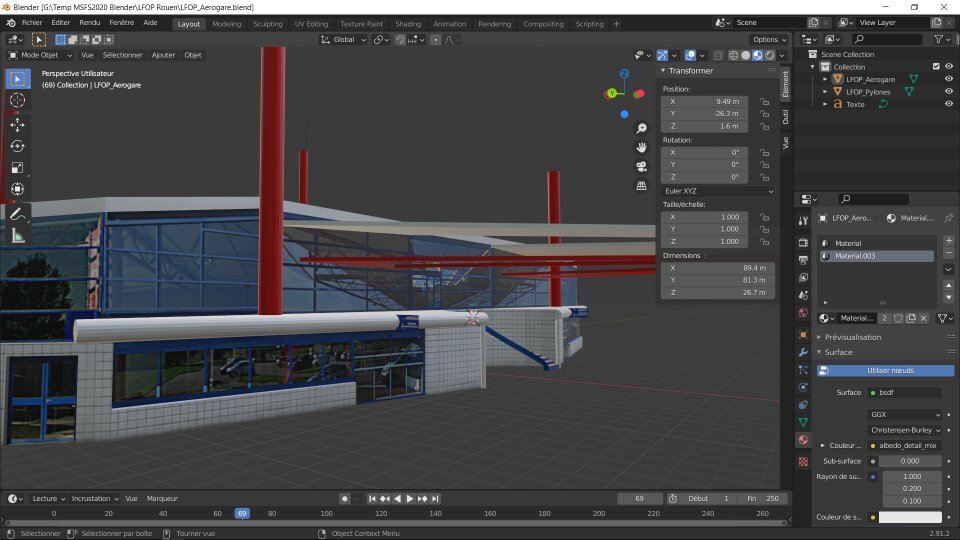Open the Modifiers wrench tab in Properties
Screen dimensions: 960x540
coord(802,353)
